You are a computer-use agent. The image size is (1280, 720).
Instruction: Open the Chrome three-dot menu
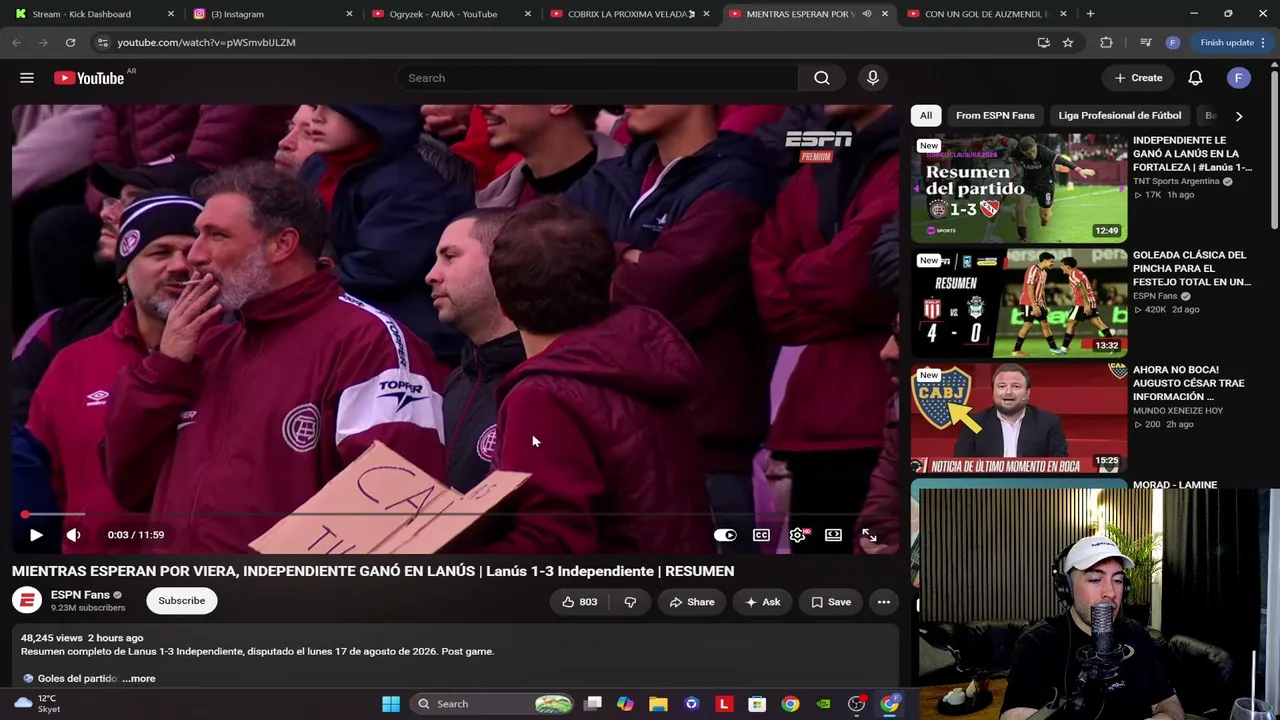1264,42
